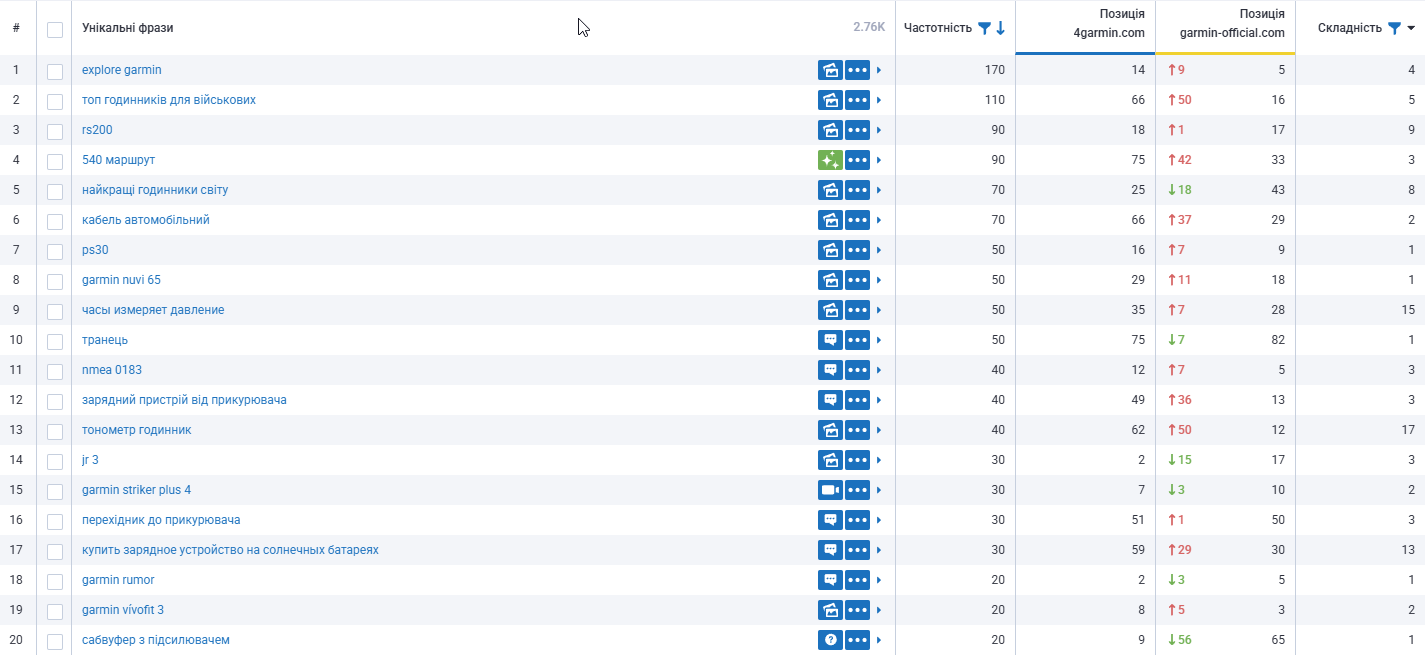
Task: Select checkbox for транець row
Action: 55,341
